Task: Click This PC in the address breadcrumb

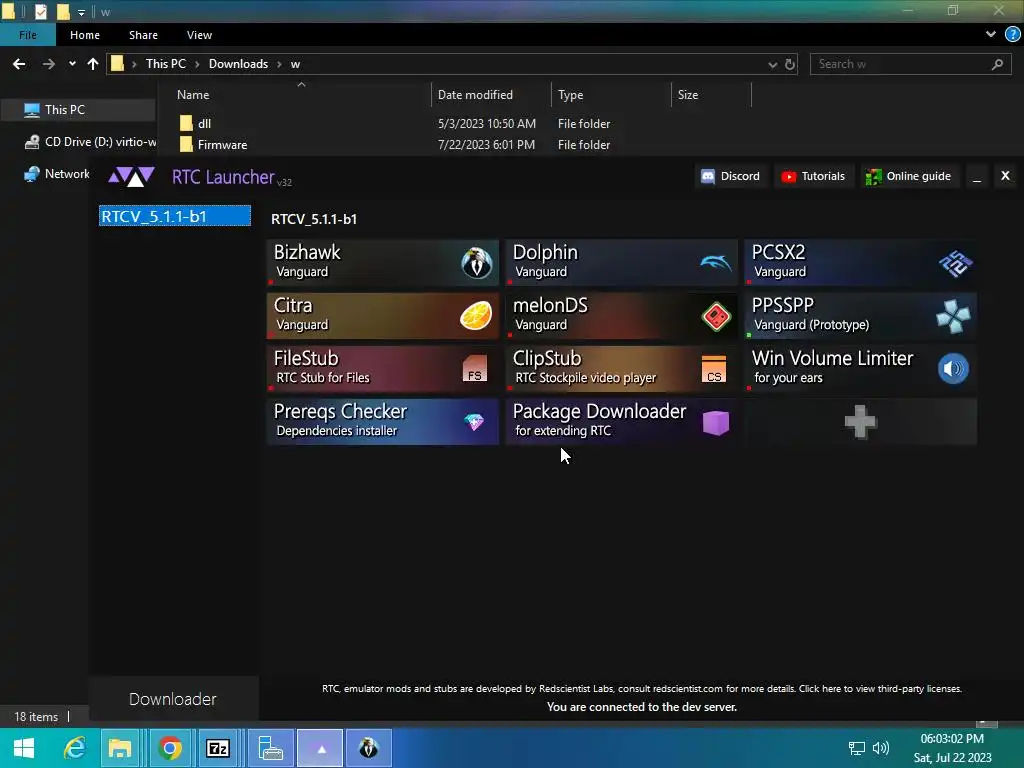Action: click(166, 64)
